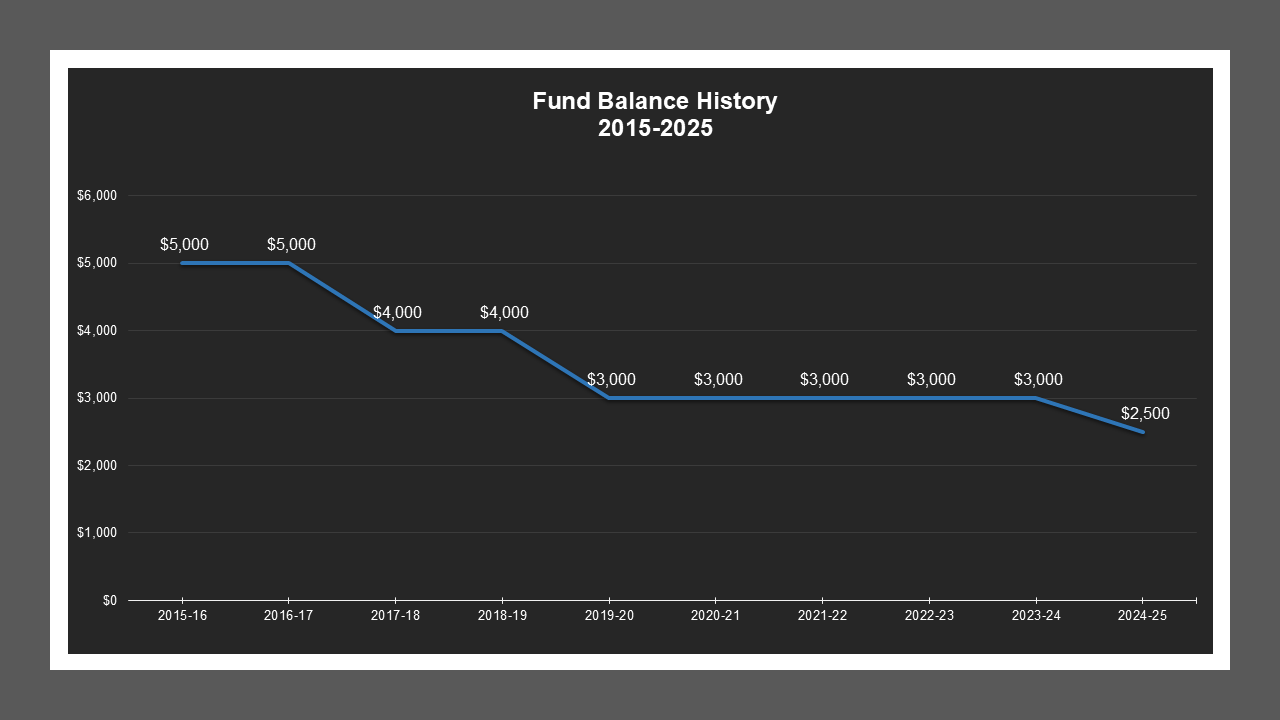Click the $4,000 label above 2017-18

[396, 312]
